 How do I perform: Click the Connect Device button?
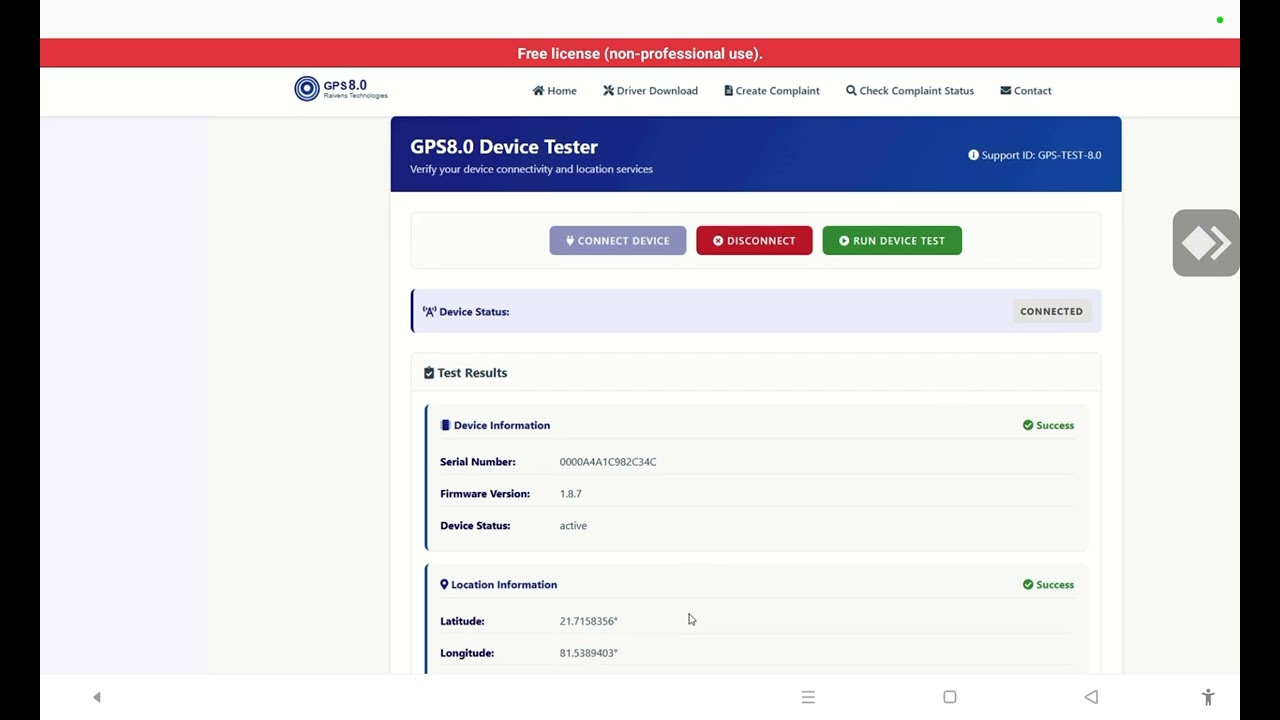(x=618, y=240)
